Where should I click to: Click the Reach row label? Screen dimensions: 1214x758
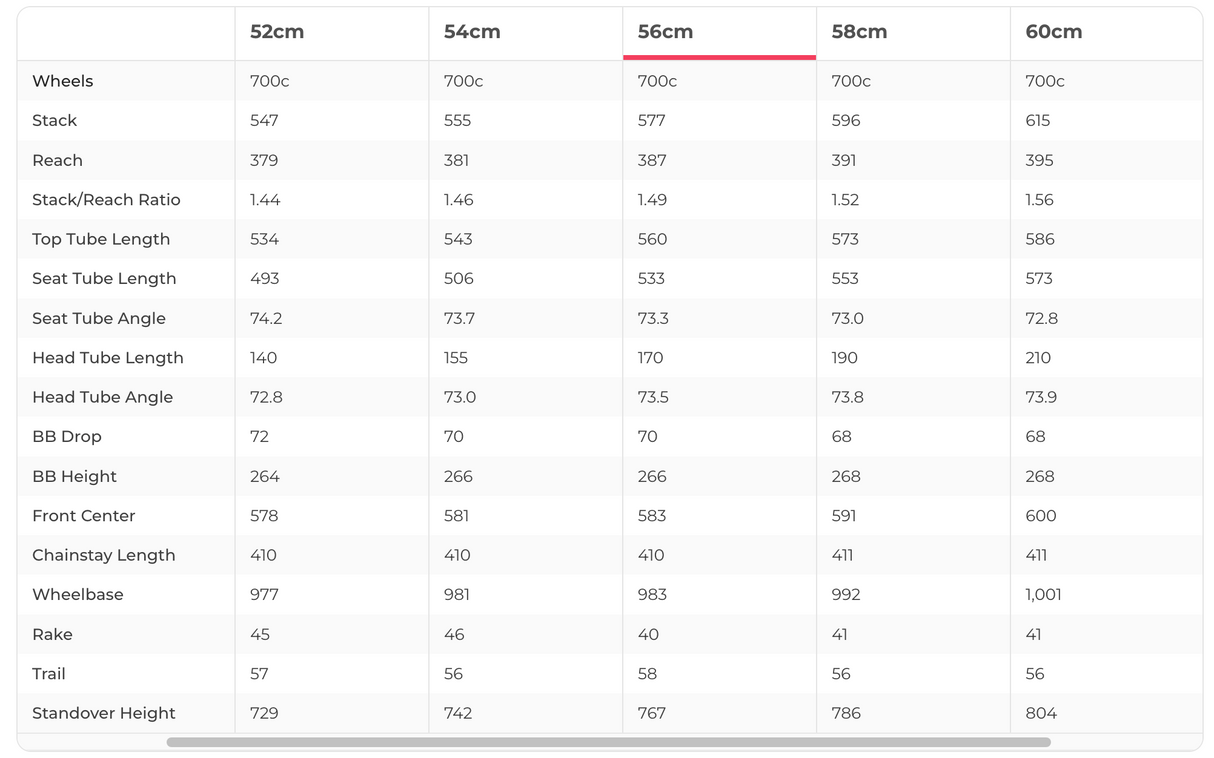tap(57, 160)
